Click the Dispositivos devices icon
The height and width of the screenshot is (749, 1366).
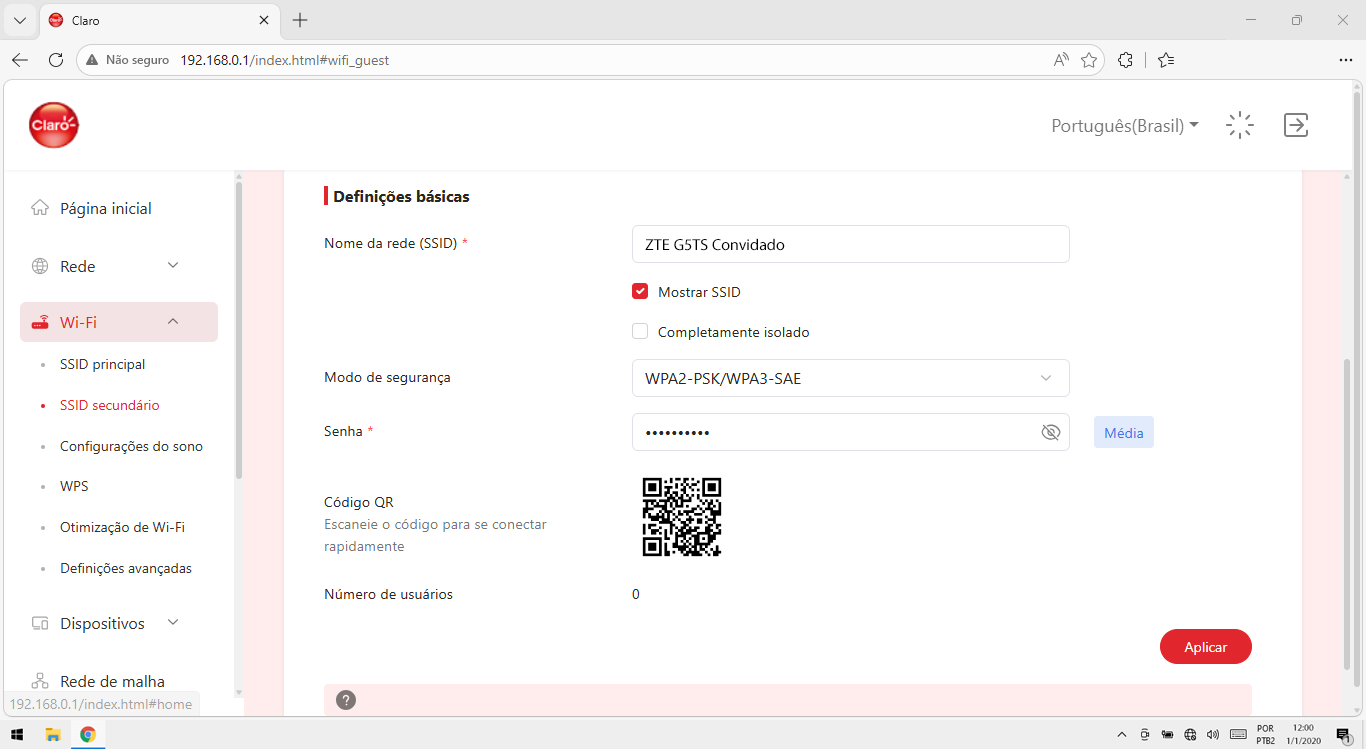[x=40, y=623]
